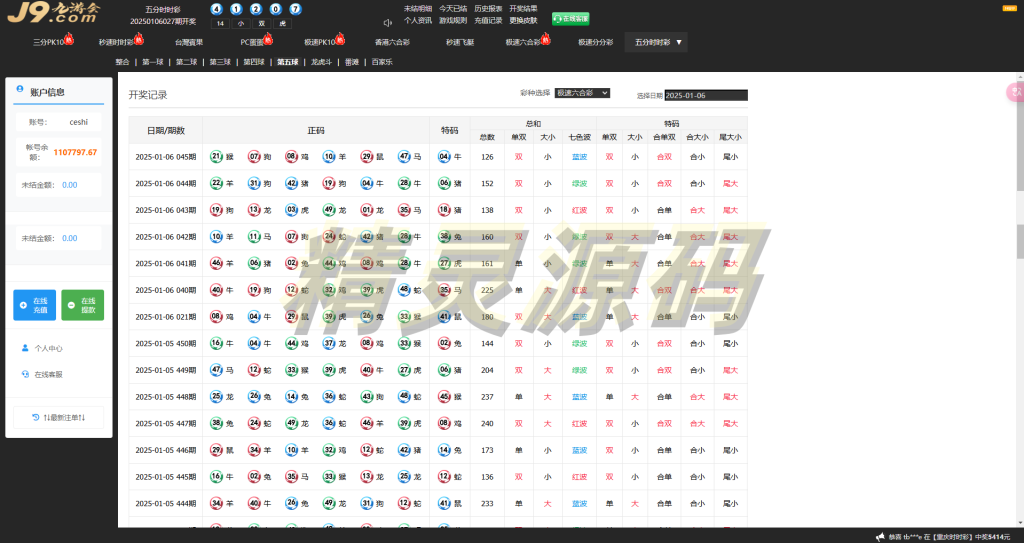Open the 今天已结 link

point(453,9)
